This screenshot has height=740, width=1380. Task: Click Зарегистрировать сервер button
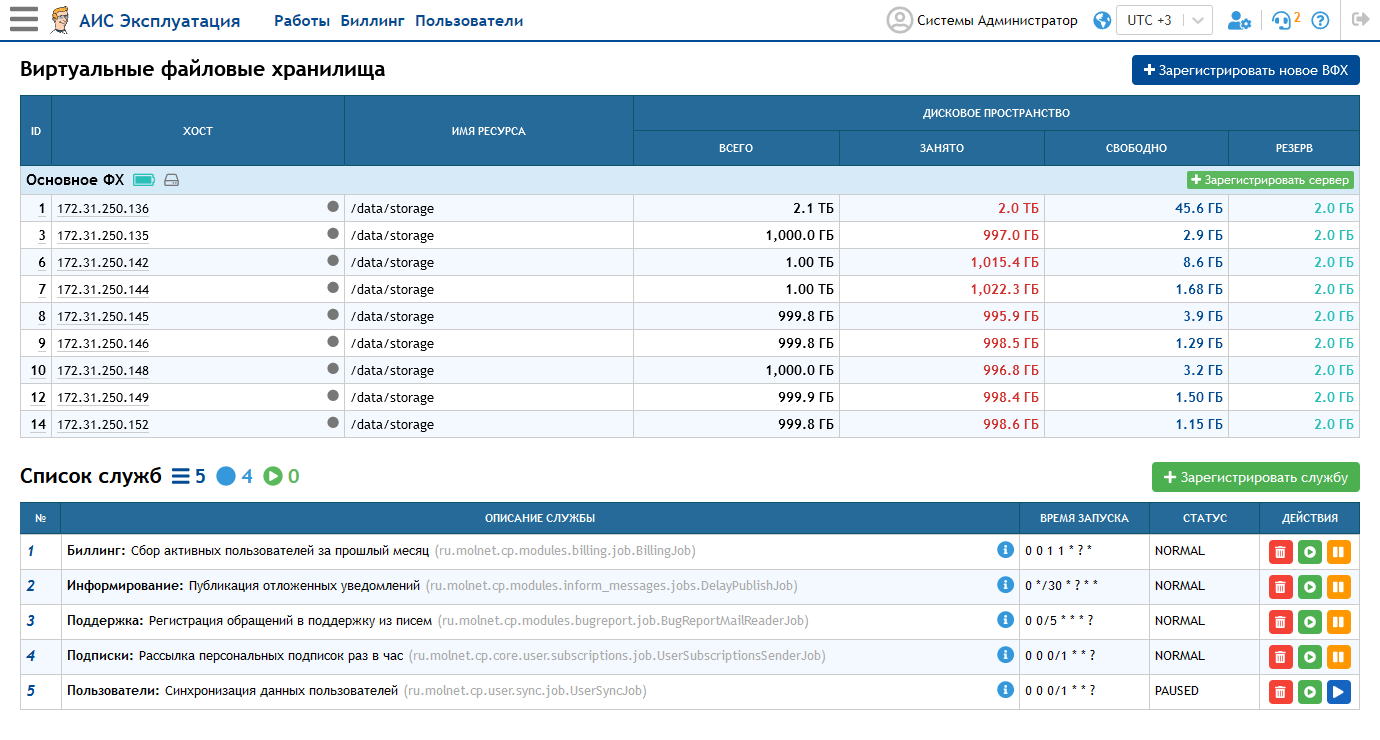coord(1270,180)
